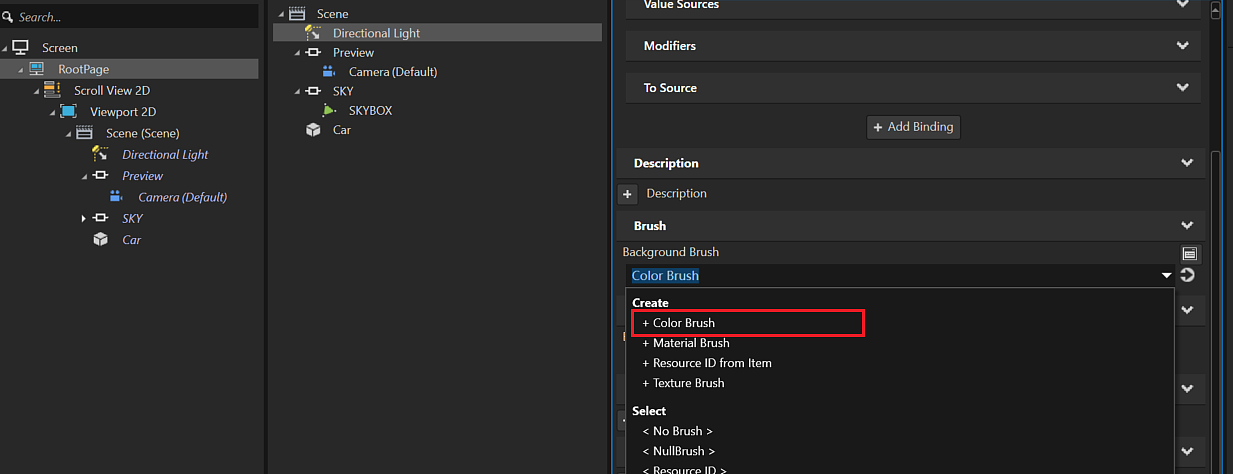Click the Viewport 2D icon

[68, 112]
